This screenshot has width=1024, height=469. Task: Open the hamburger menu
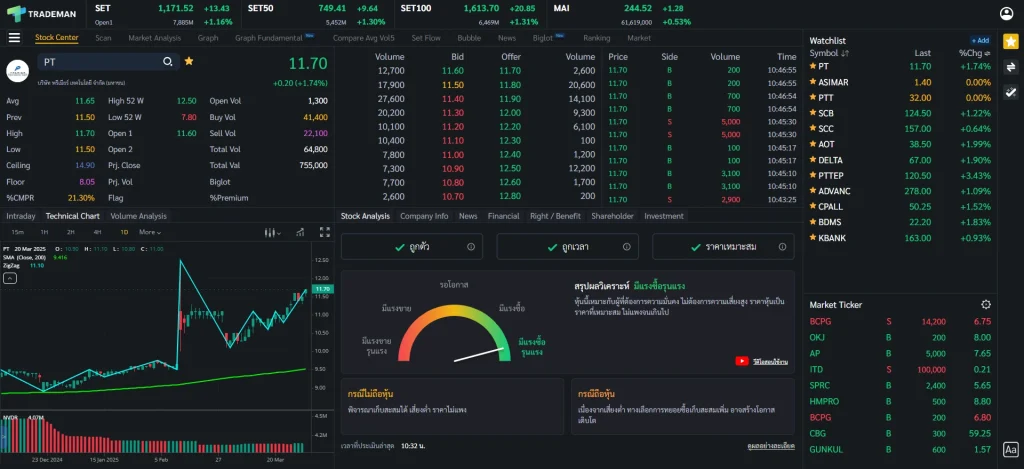[14, 38]
